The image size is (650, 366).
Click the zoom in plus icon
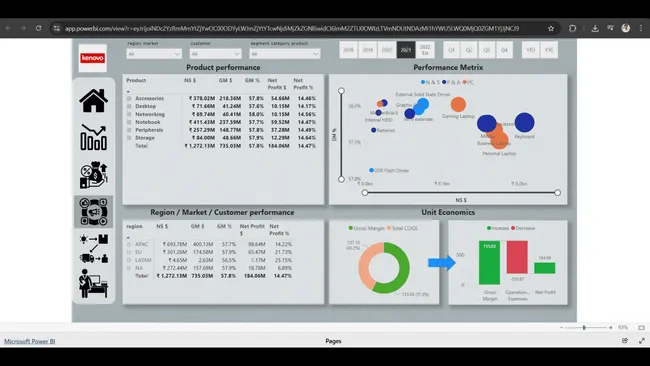[x=611, y=327]
